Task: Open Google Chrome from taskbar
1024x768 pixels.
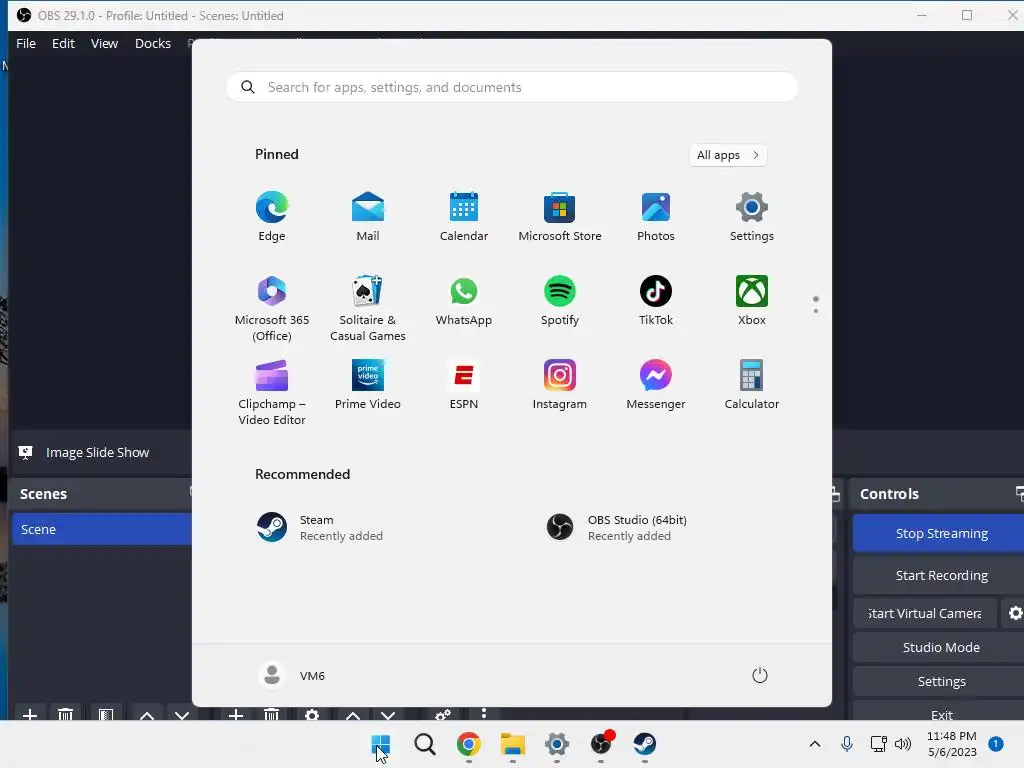Action: tap(469, 744)
